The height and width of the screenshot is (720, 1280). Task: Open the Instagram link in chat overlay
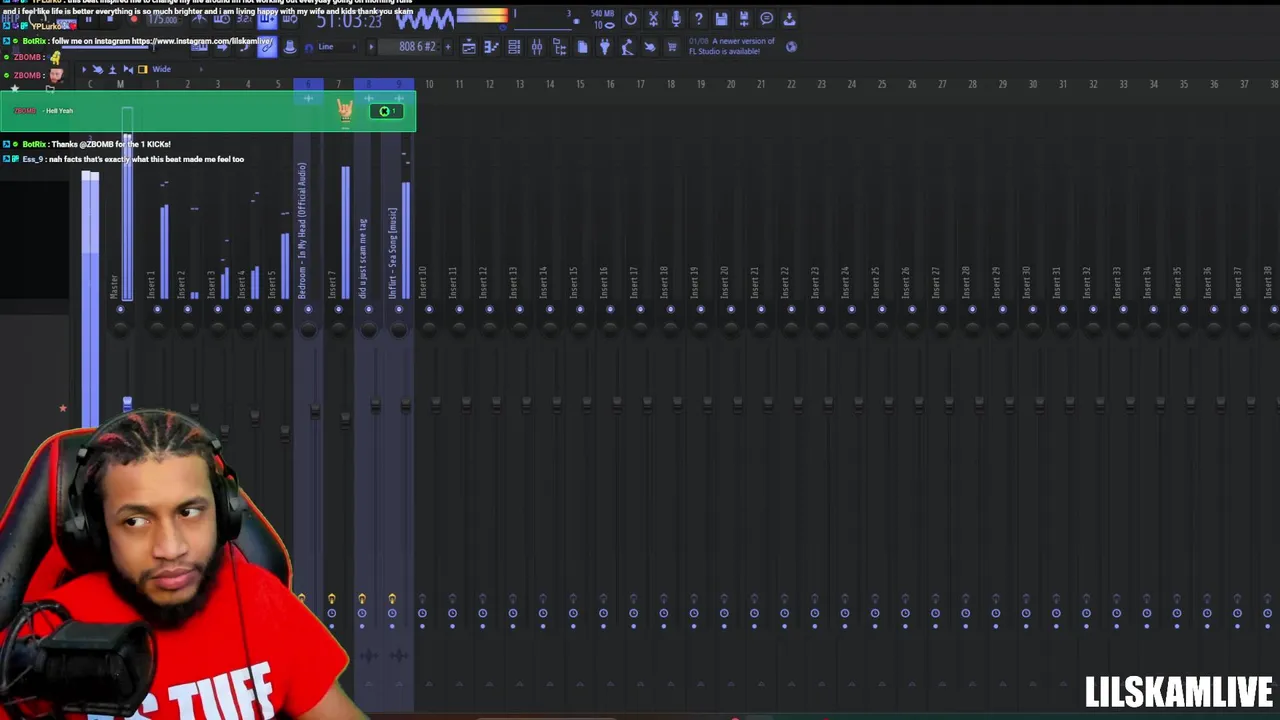[202, 41]
